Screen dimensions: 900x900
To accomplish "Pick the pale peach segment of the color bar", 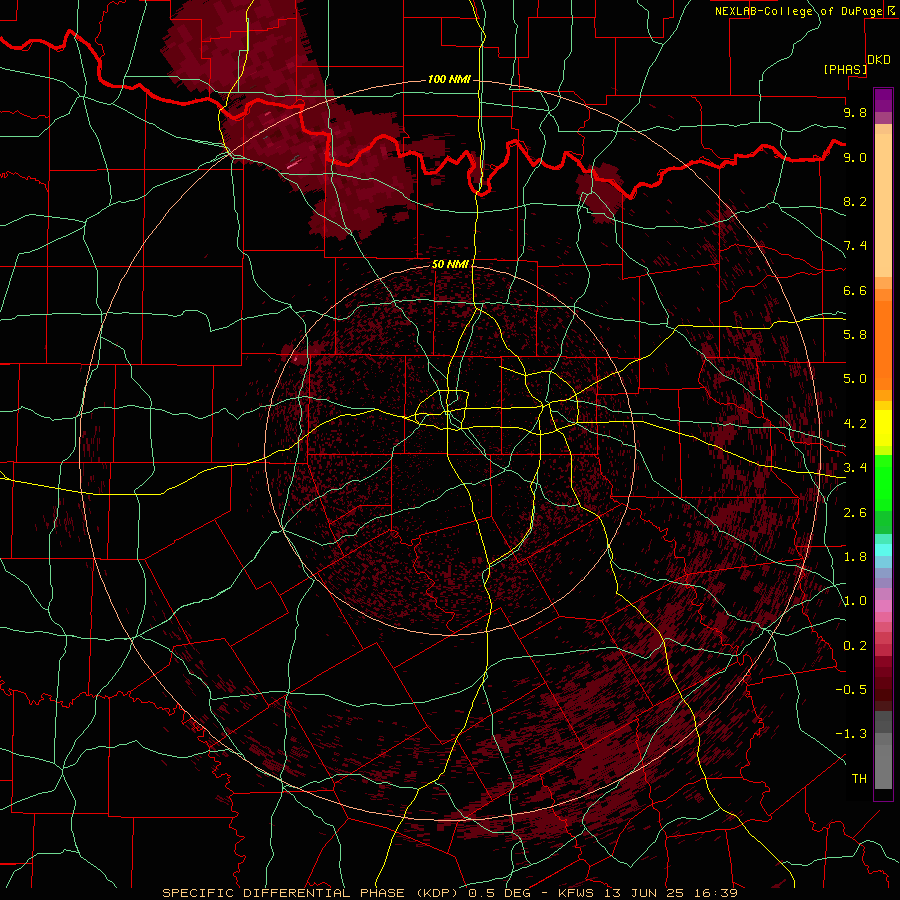I will click(883, 205).
